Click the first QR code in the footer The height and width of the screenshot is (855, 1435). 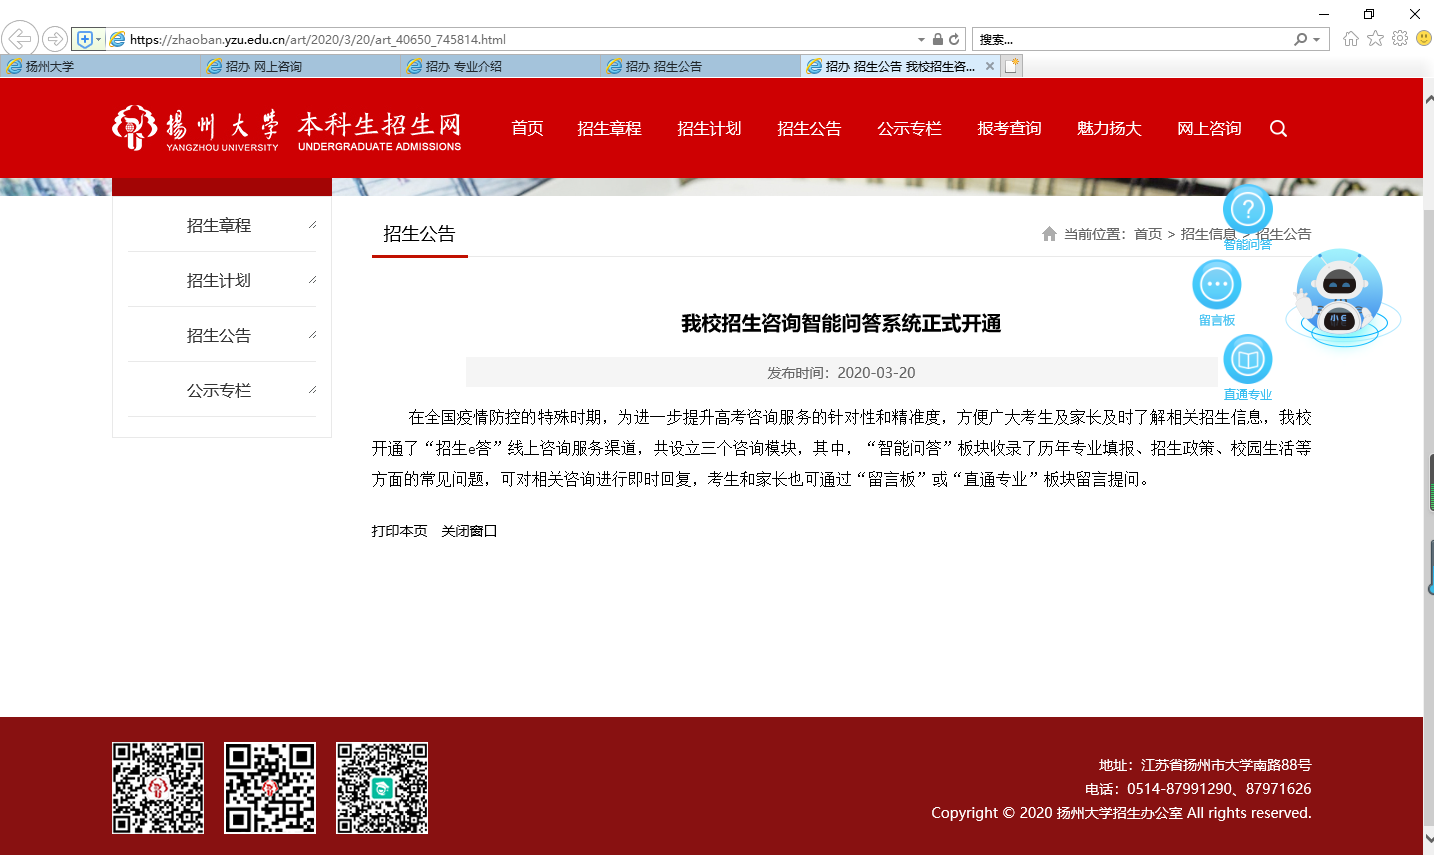(158, 788)
